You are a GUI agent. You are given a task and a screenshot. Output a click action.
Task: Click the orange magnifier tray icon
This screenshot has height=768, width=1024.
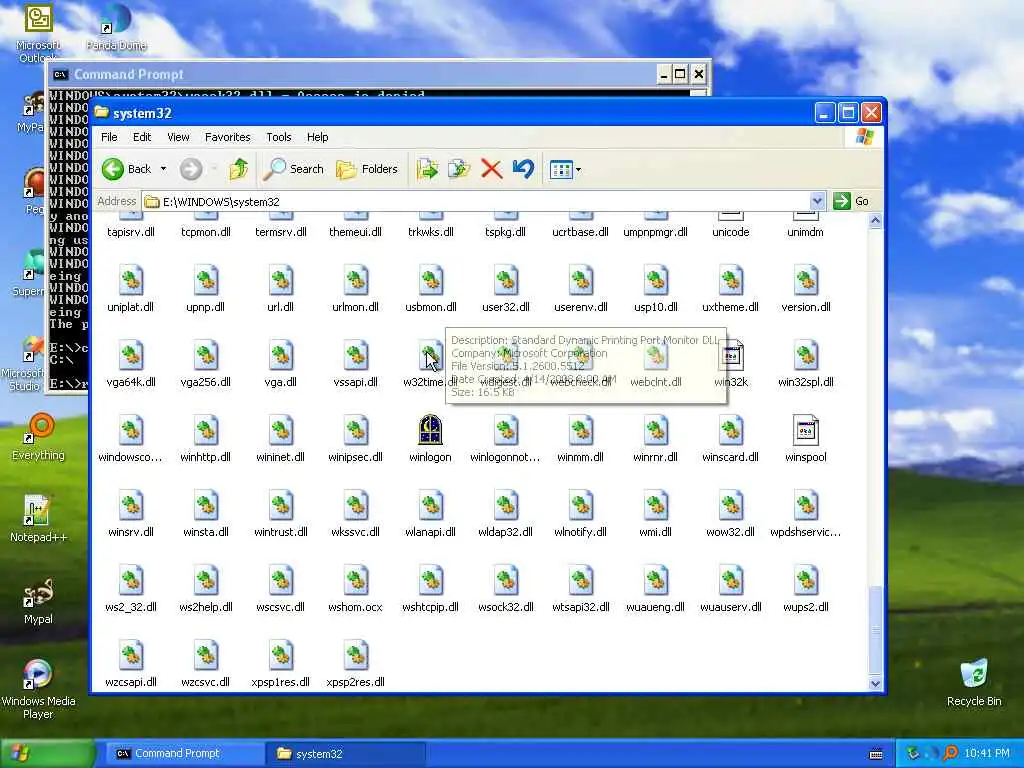coord(950,753)
